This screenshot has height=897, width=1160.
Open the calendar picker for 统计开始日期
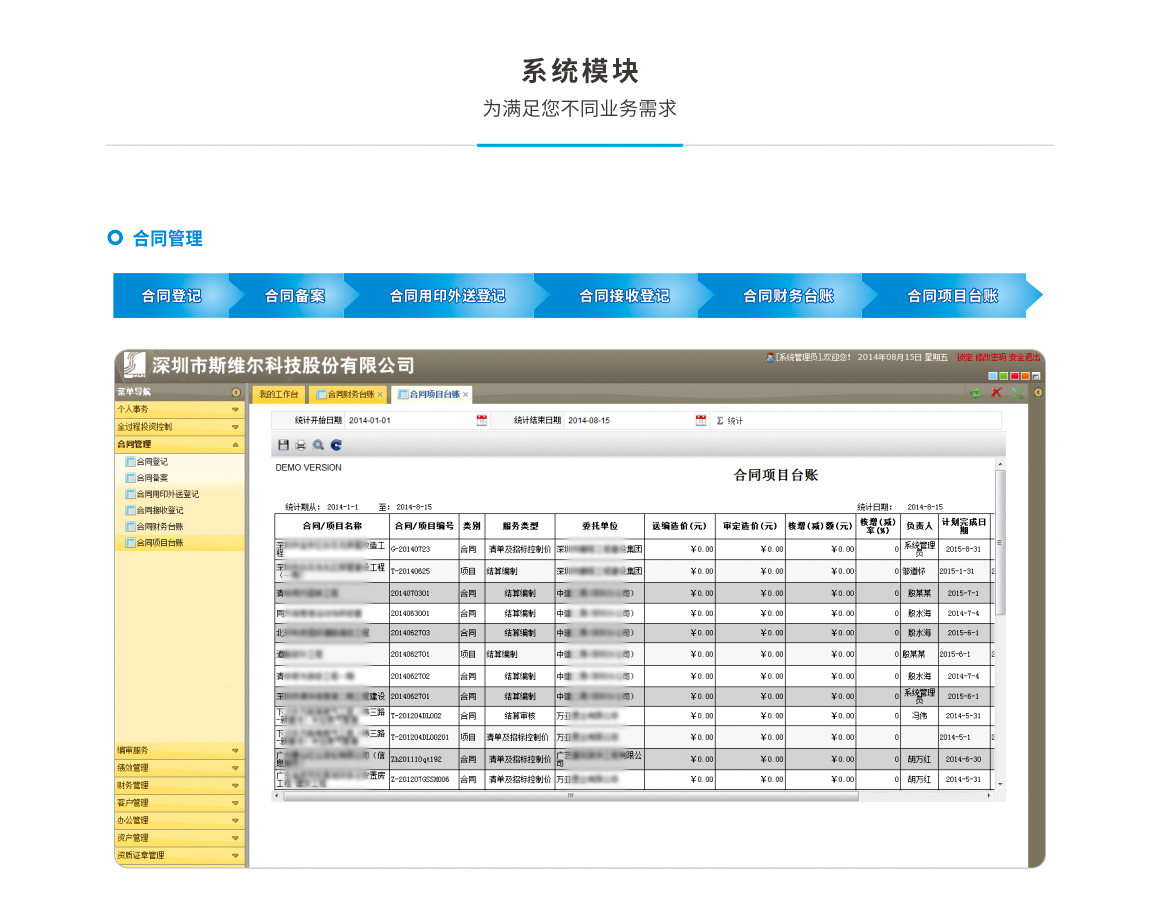click(x=482, y=420)
